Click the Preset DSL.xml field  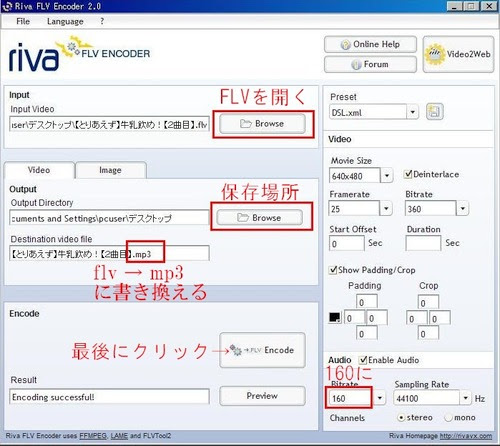coord(368,112)
